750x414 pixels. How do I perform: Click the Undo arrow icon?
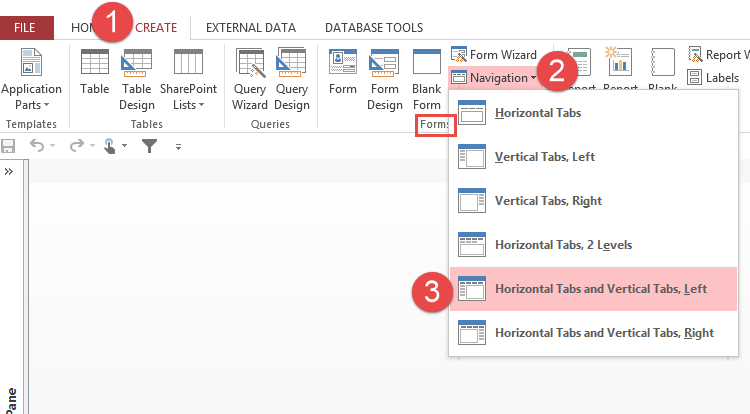(x=37, y=145)
